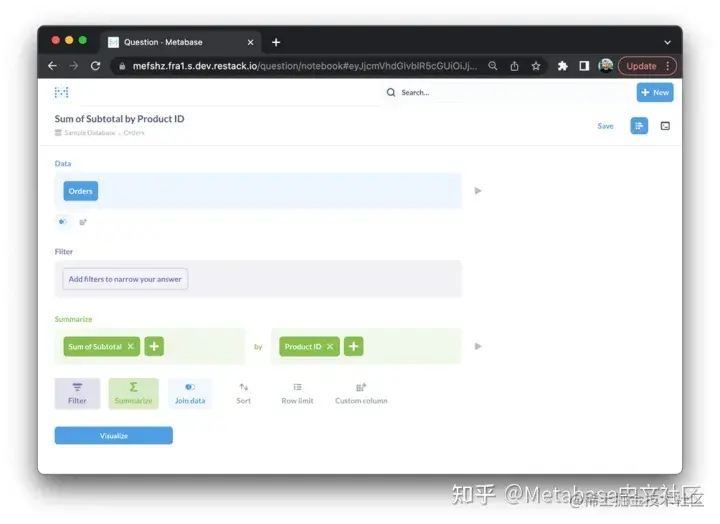Add a Summarize step
The height and width of the screenshot is (524, 720).
(x=134, y=394)
